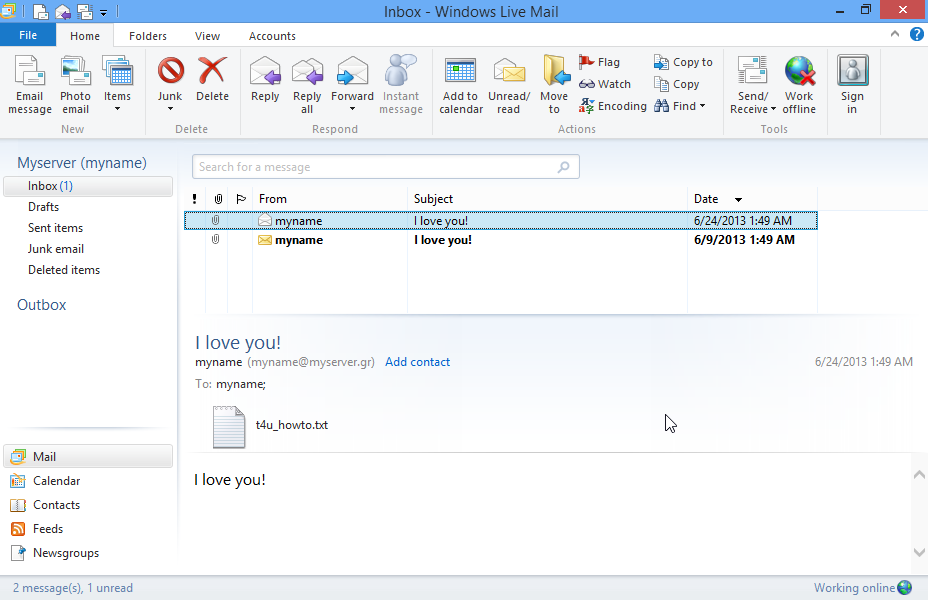Watch the selected conversation

coord(605,84)
